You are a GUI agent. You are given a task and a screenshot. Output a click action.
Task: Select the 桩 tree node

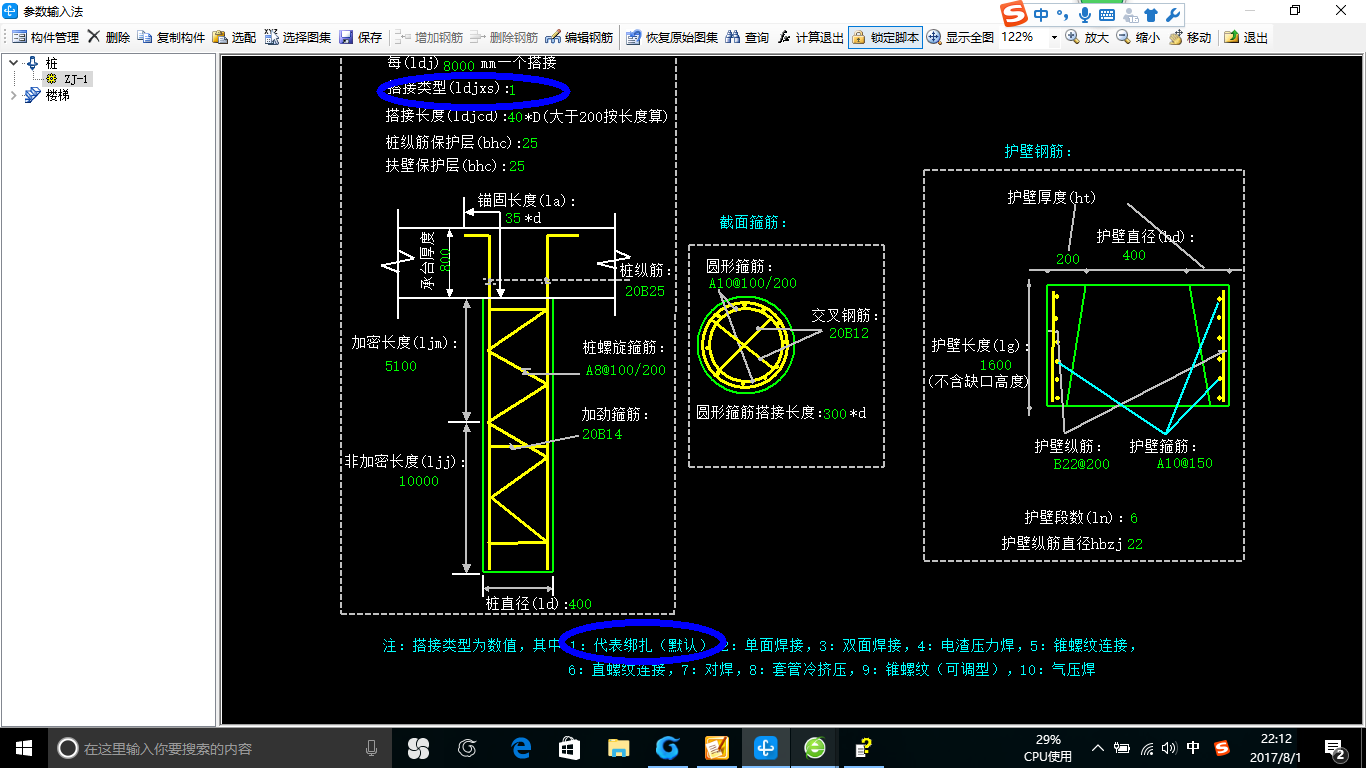[x=52, y=63]
